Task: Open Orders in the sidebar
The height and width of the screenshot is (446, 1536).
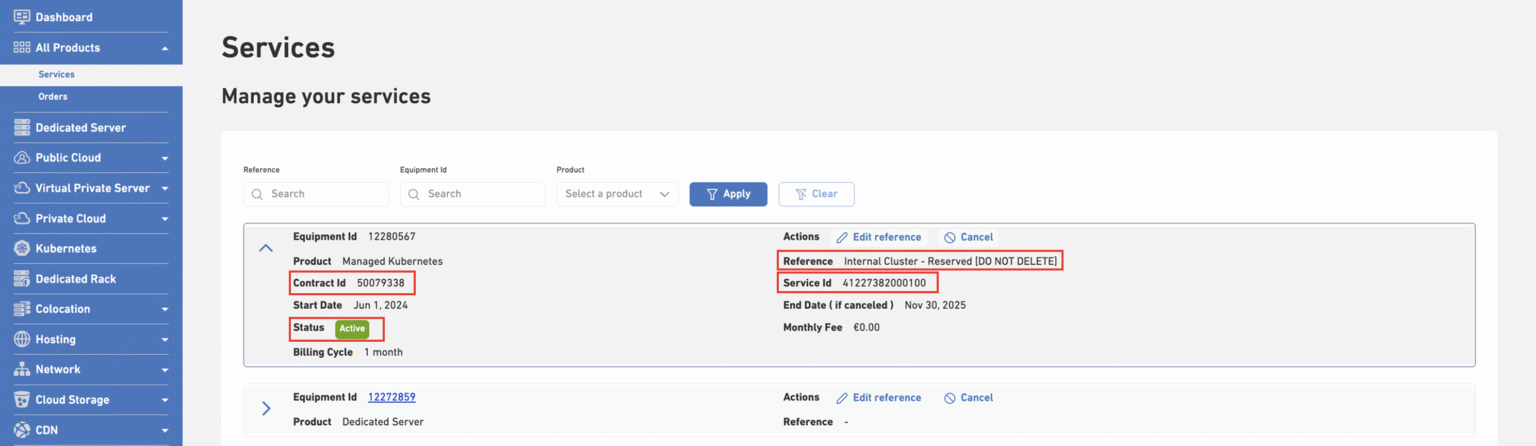Action: (x=53, y=97)
